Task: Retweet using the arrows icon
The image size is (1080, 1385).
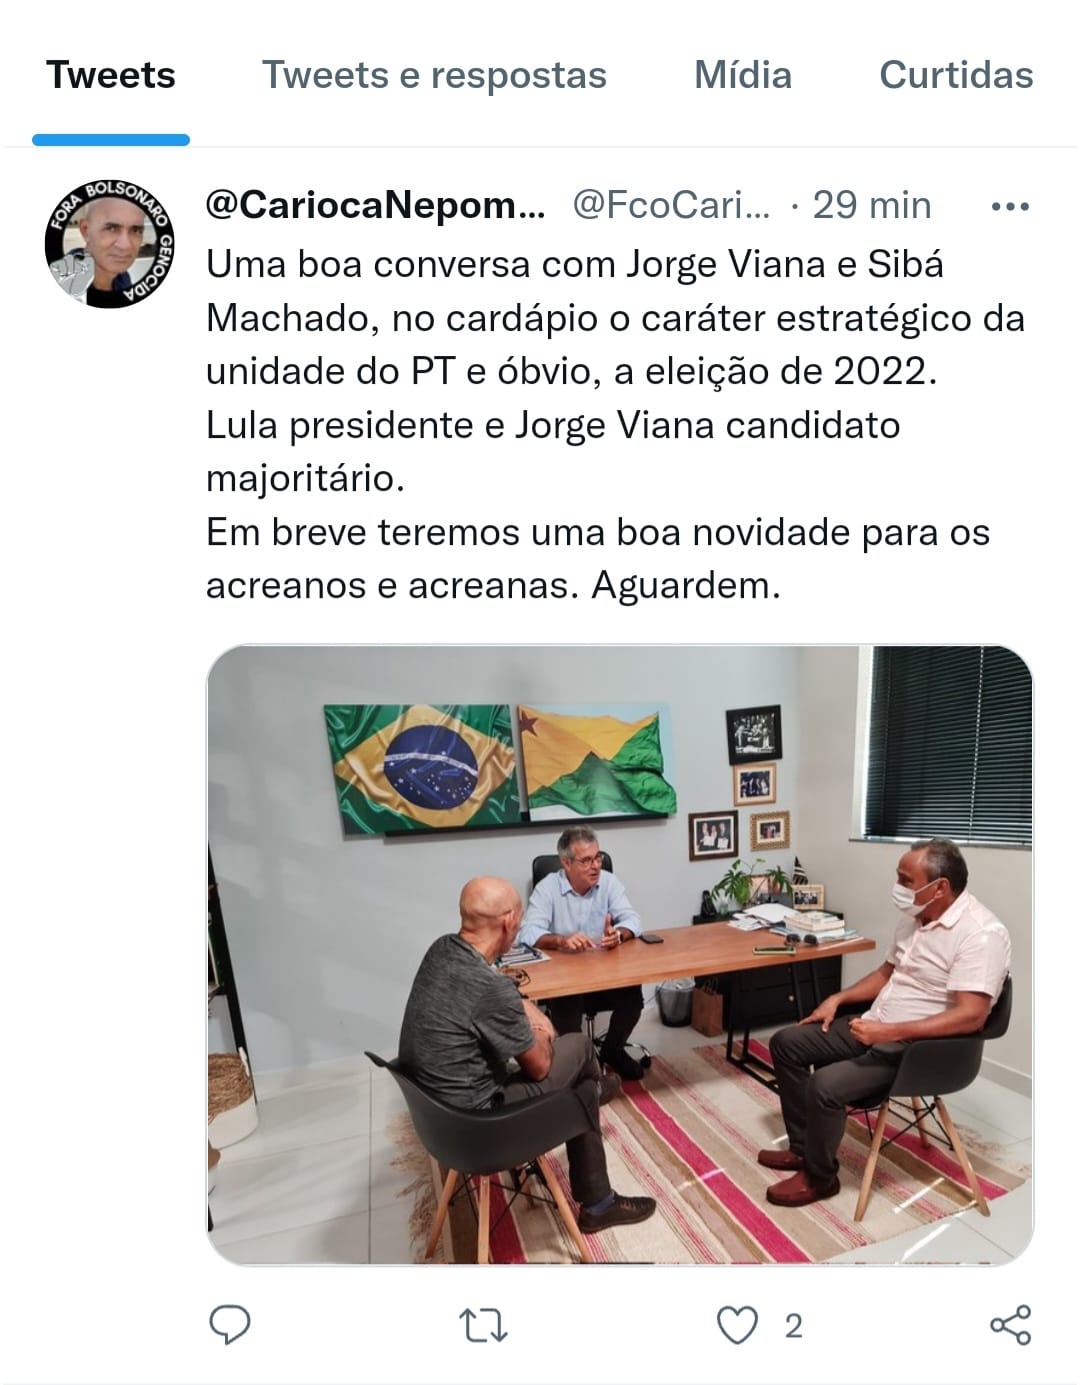Action: 483,1326
